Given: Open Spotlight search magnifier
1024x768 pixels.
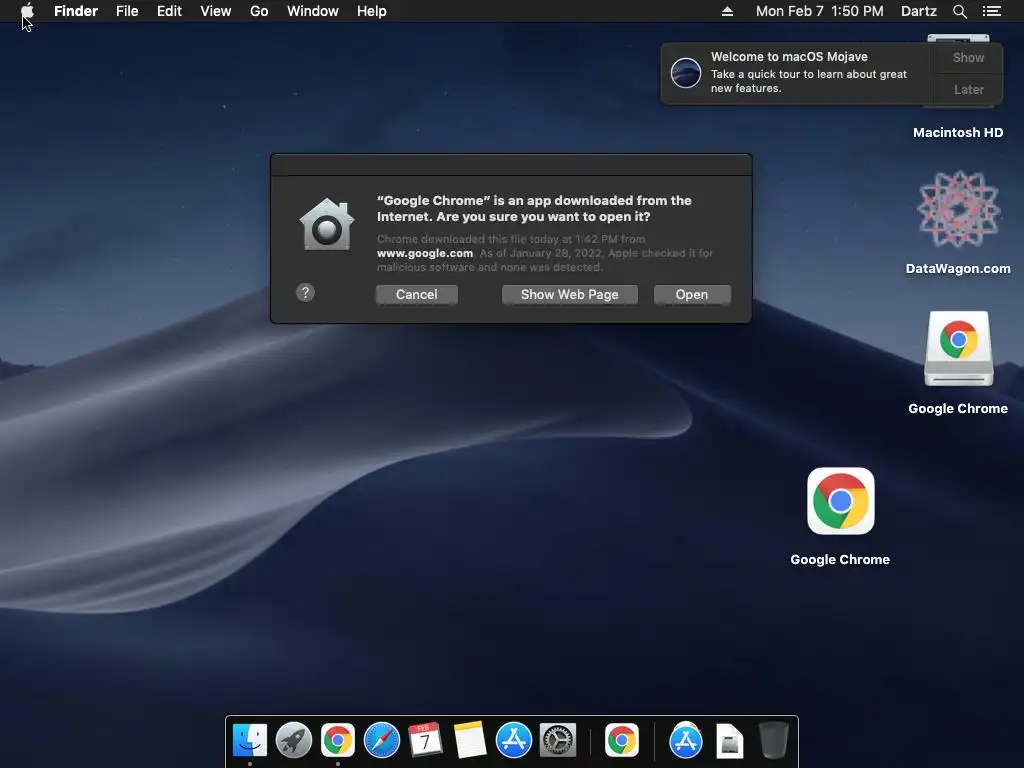Looking at the screenshot, I should click(x=959, y=11).
